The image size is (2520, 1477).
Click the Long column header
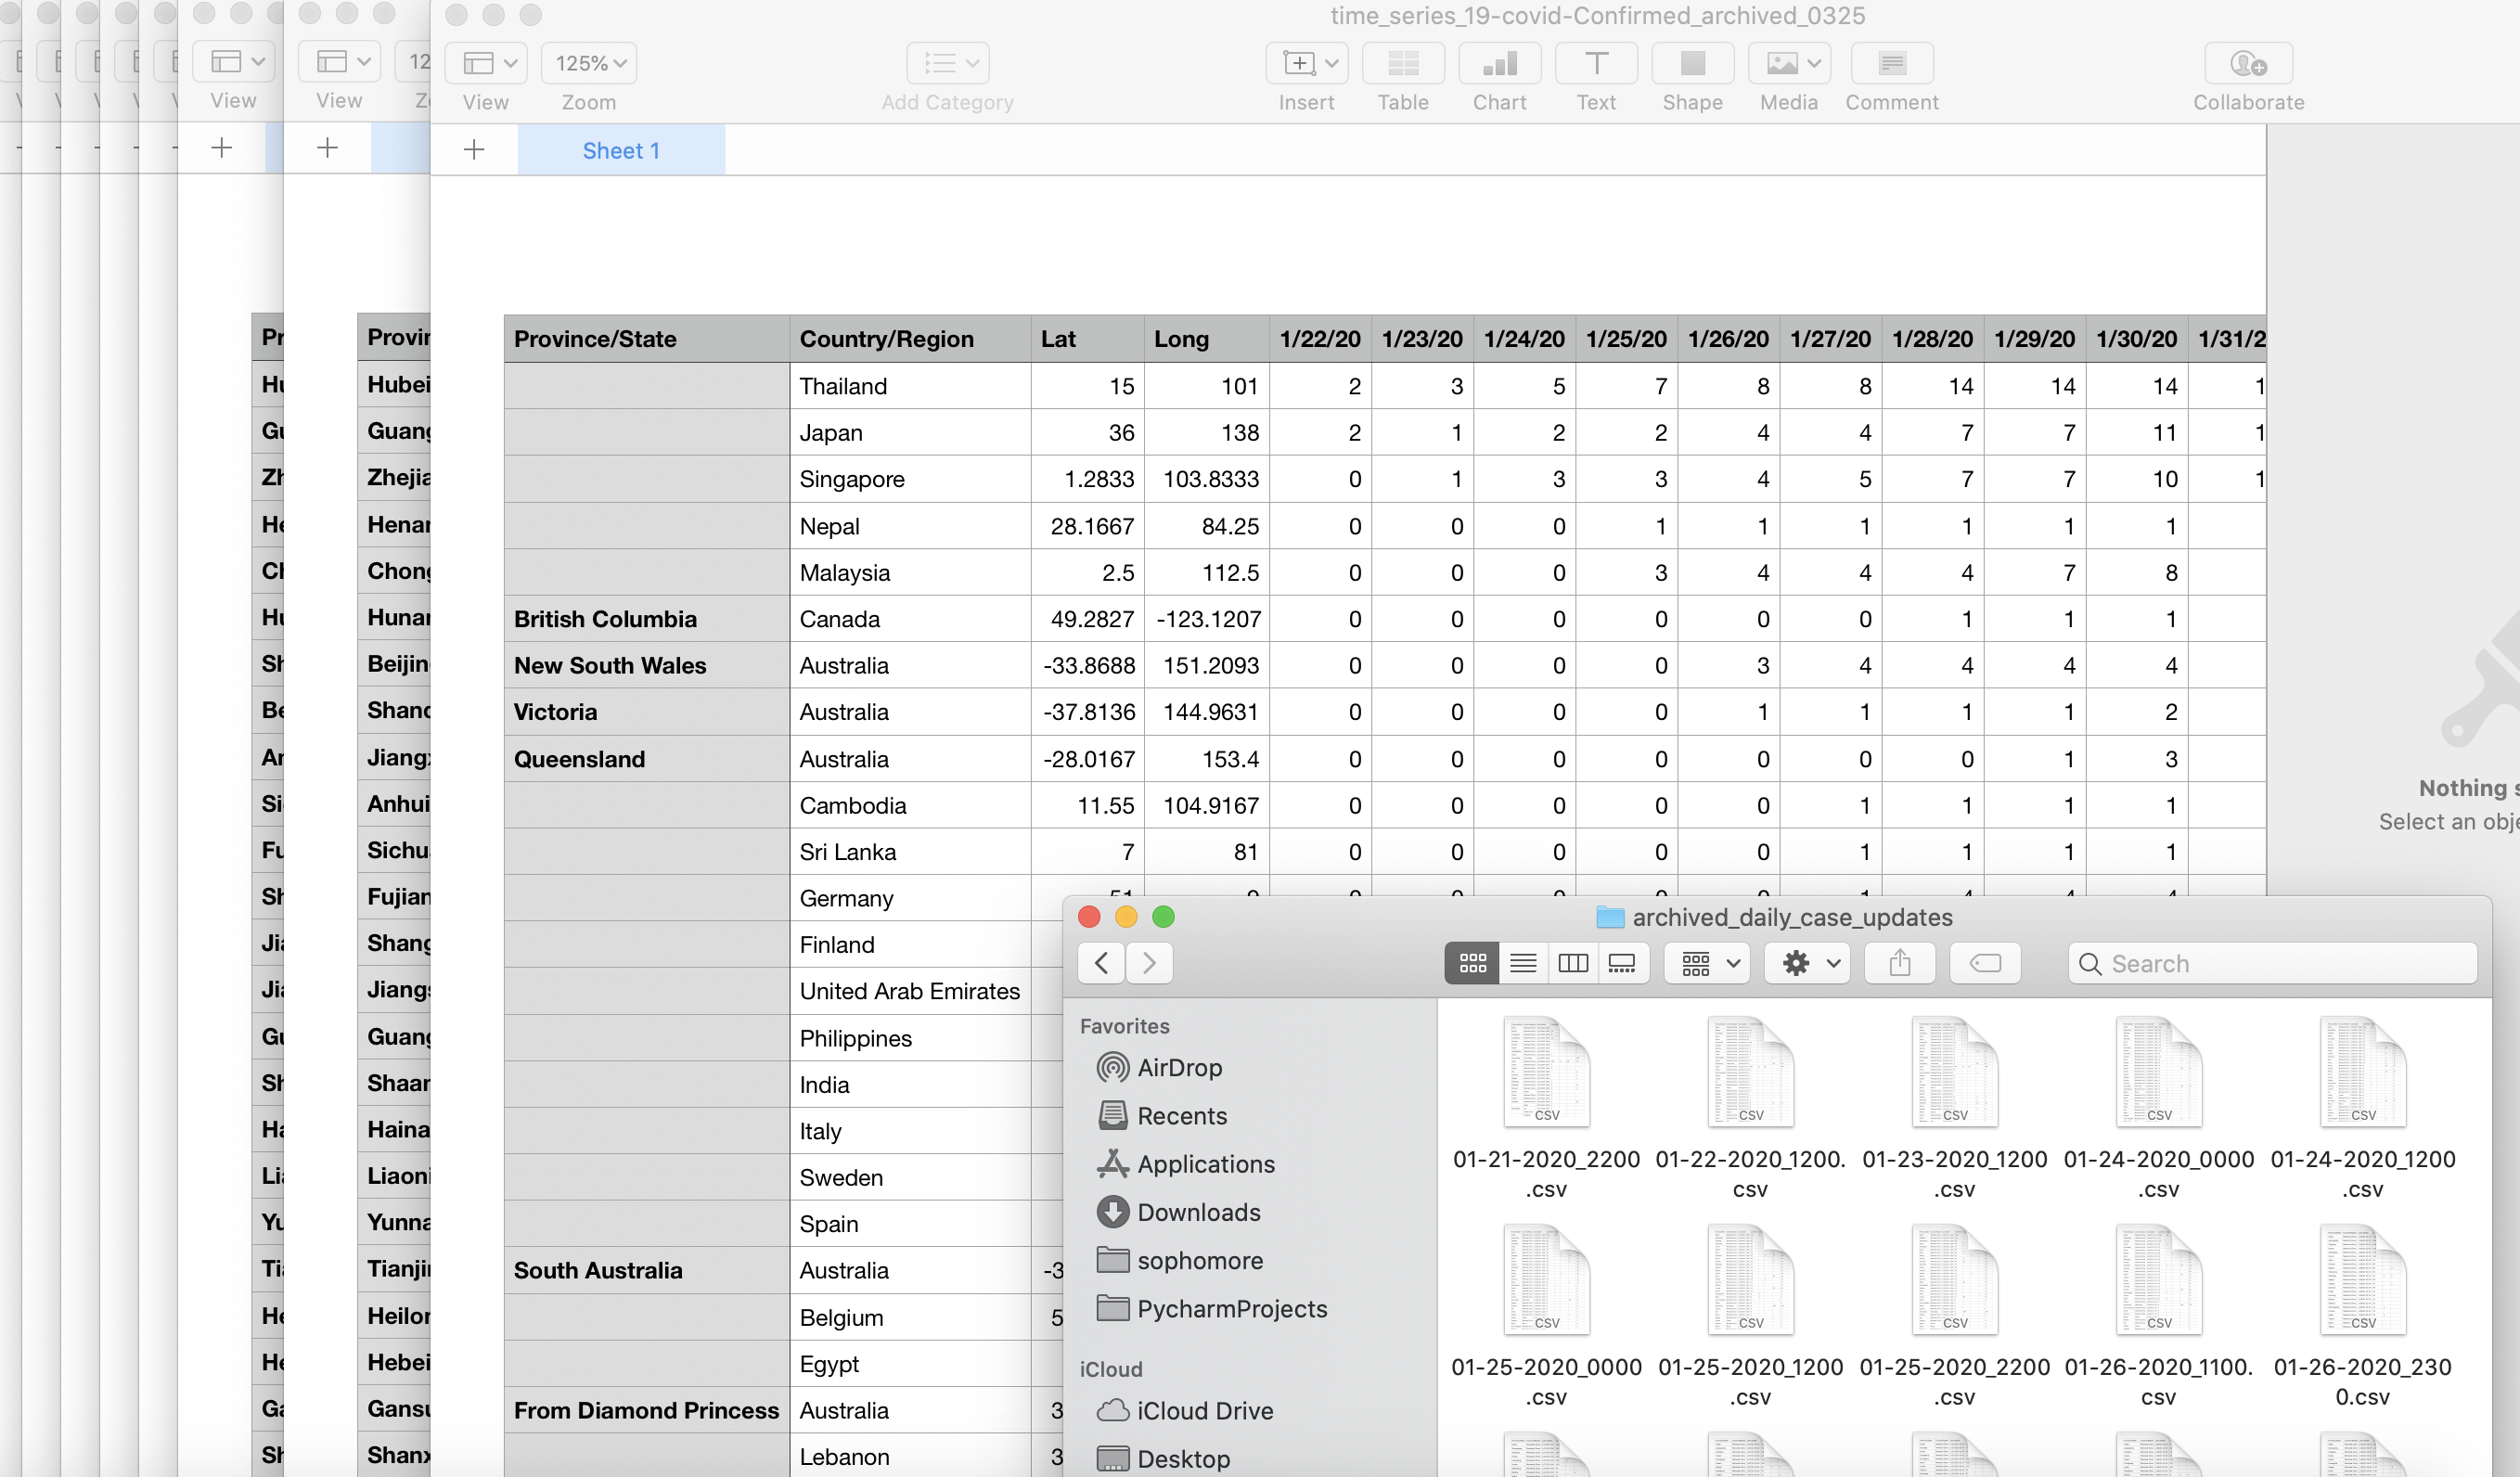point(1206,338)
